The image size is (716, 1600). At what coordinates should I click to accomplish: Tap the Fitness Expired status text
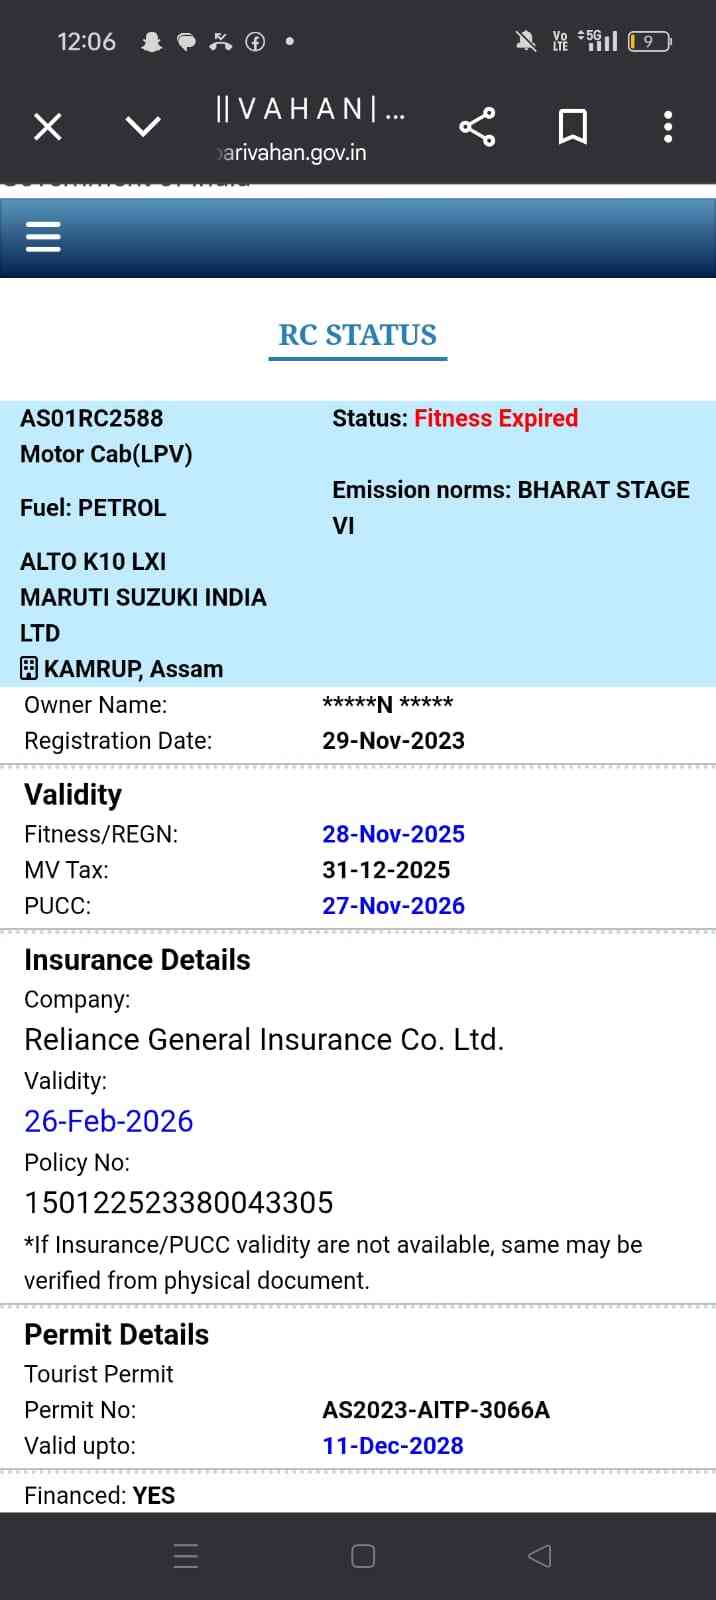[496, 418]
